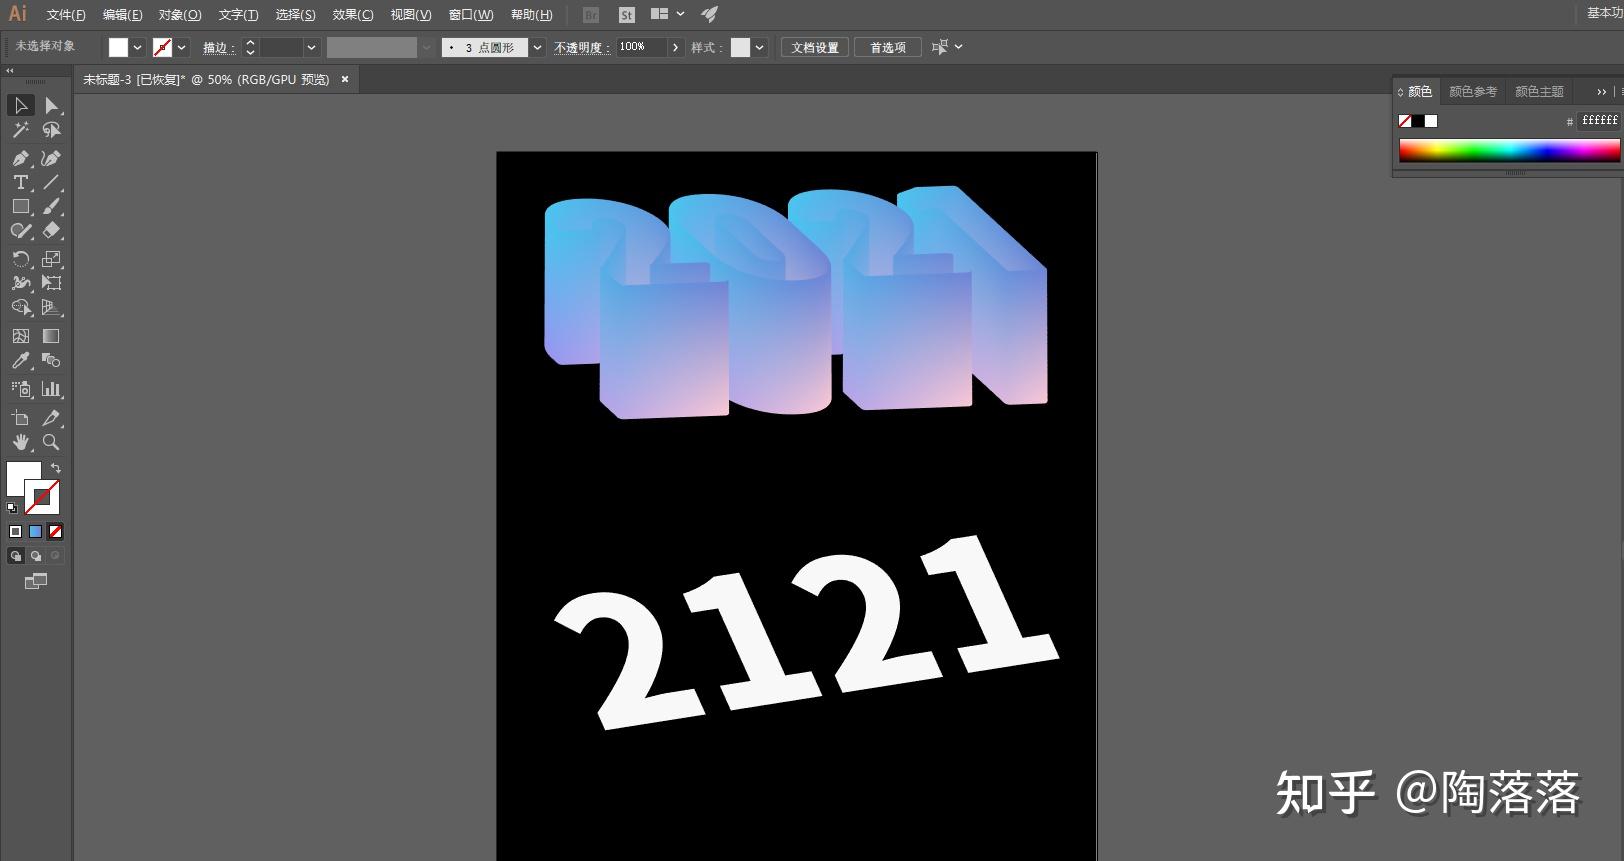
Task: Select the Warp (Width) tool
Action: click(x=21, y=283)
